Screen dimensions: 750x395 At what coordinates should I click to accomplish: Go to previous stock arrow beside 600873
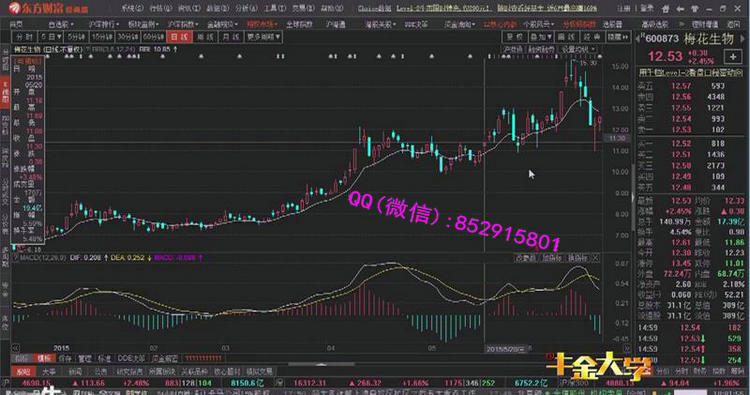point(638,39)
